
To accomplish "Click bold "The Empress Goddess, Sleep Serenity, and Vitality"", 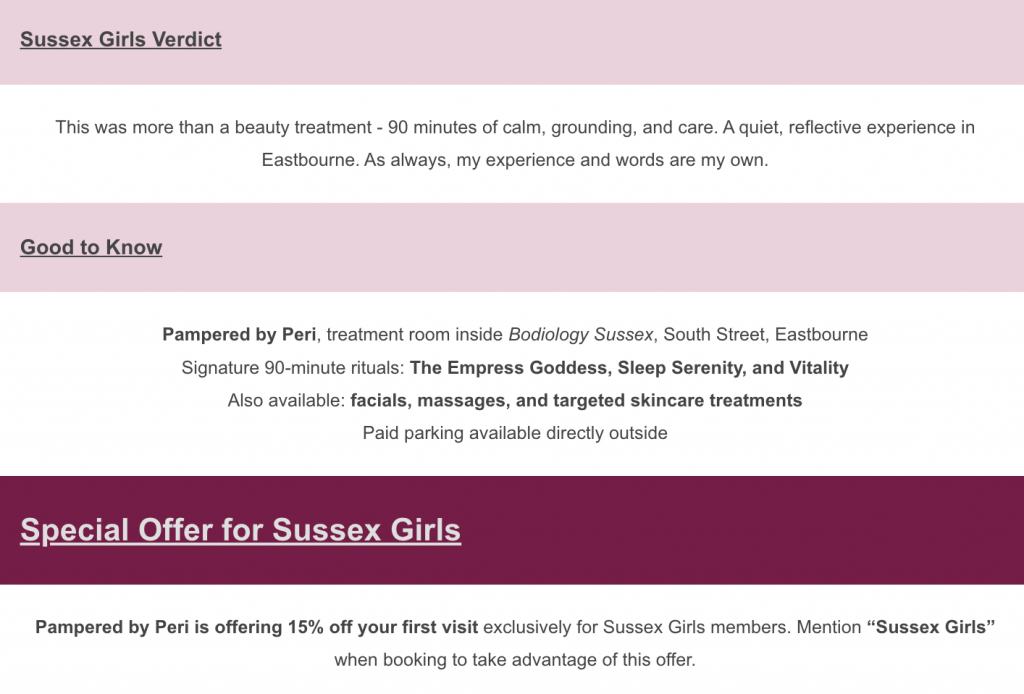I will (629, 367).
